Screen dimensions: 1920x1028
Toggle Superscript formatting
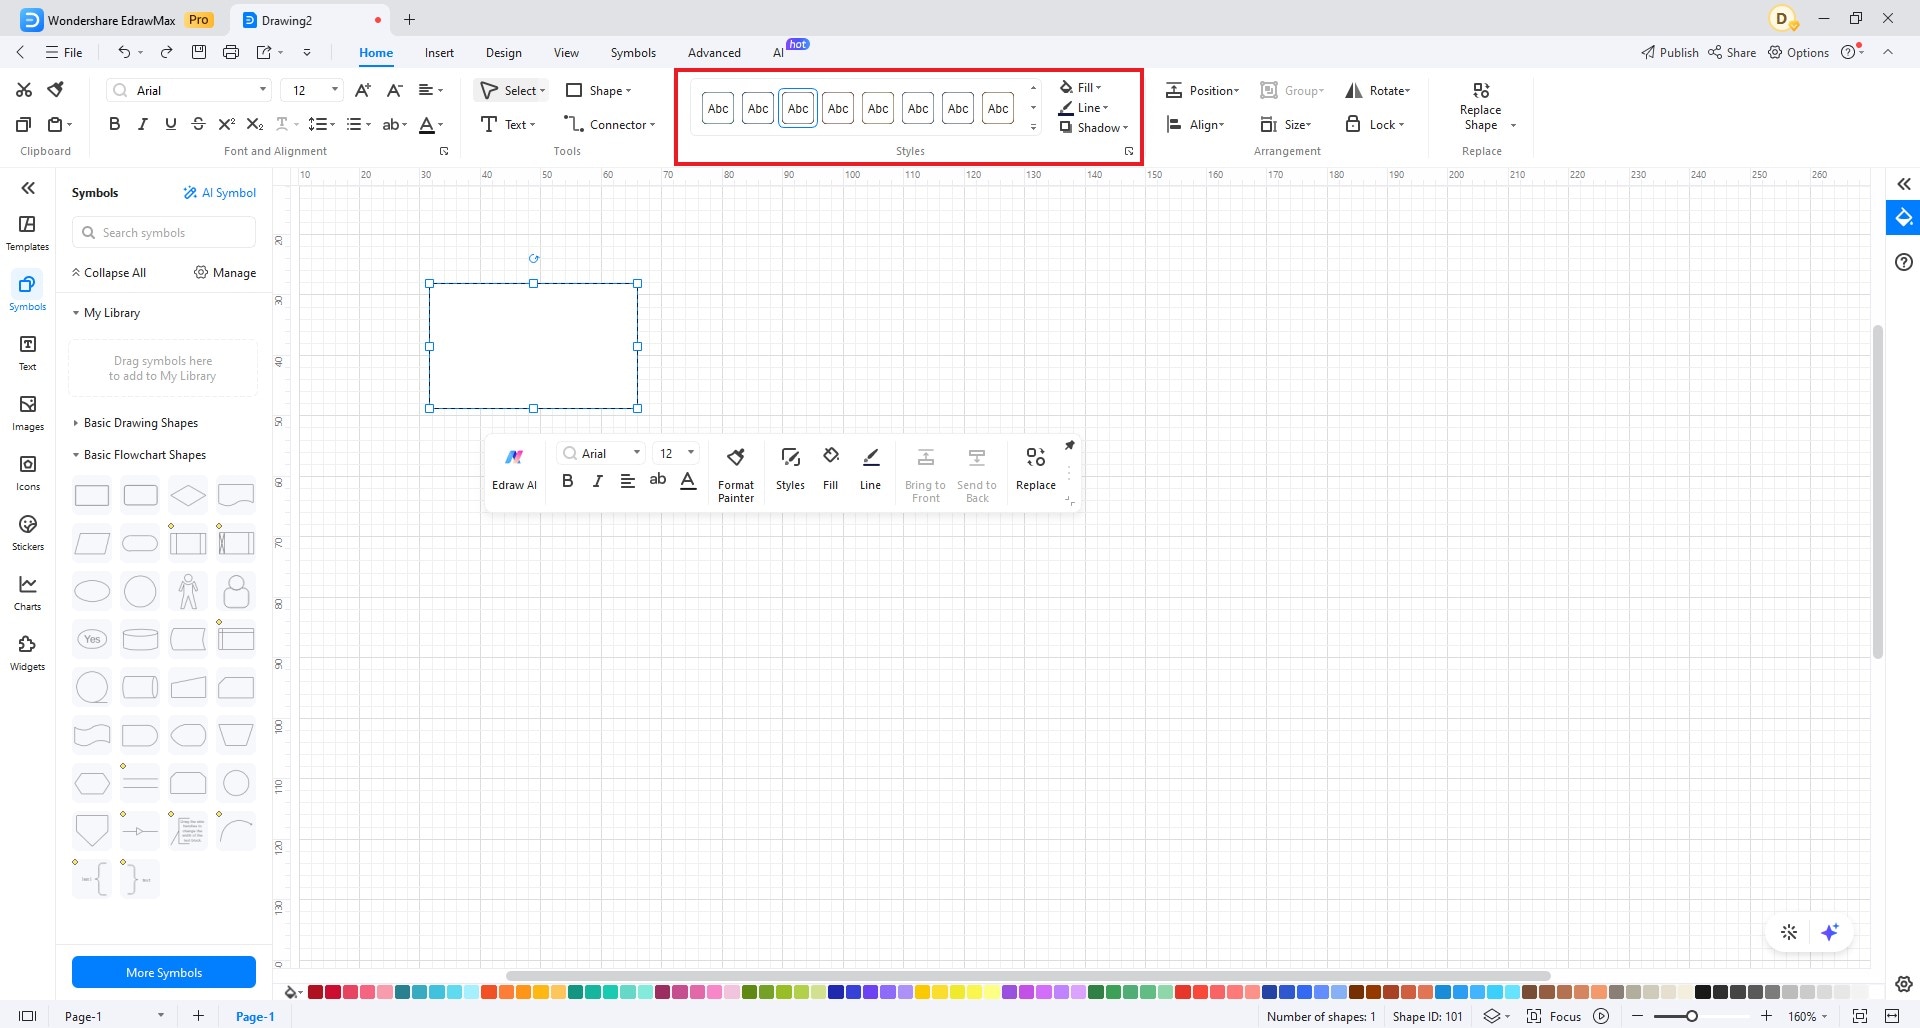[x=226, y=124]
